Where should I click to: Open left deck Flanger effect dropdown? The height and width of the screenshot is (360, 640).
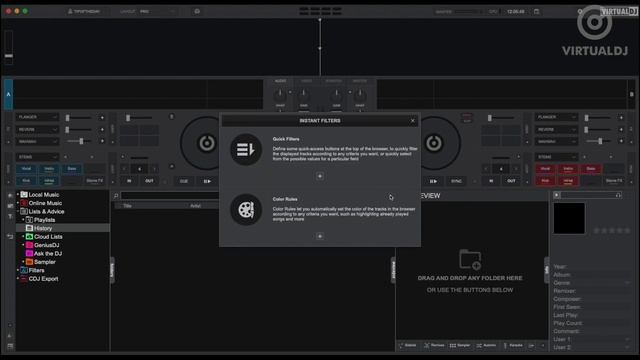[37, 117]
